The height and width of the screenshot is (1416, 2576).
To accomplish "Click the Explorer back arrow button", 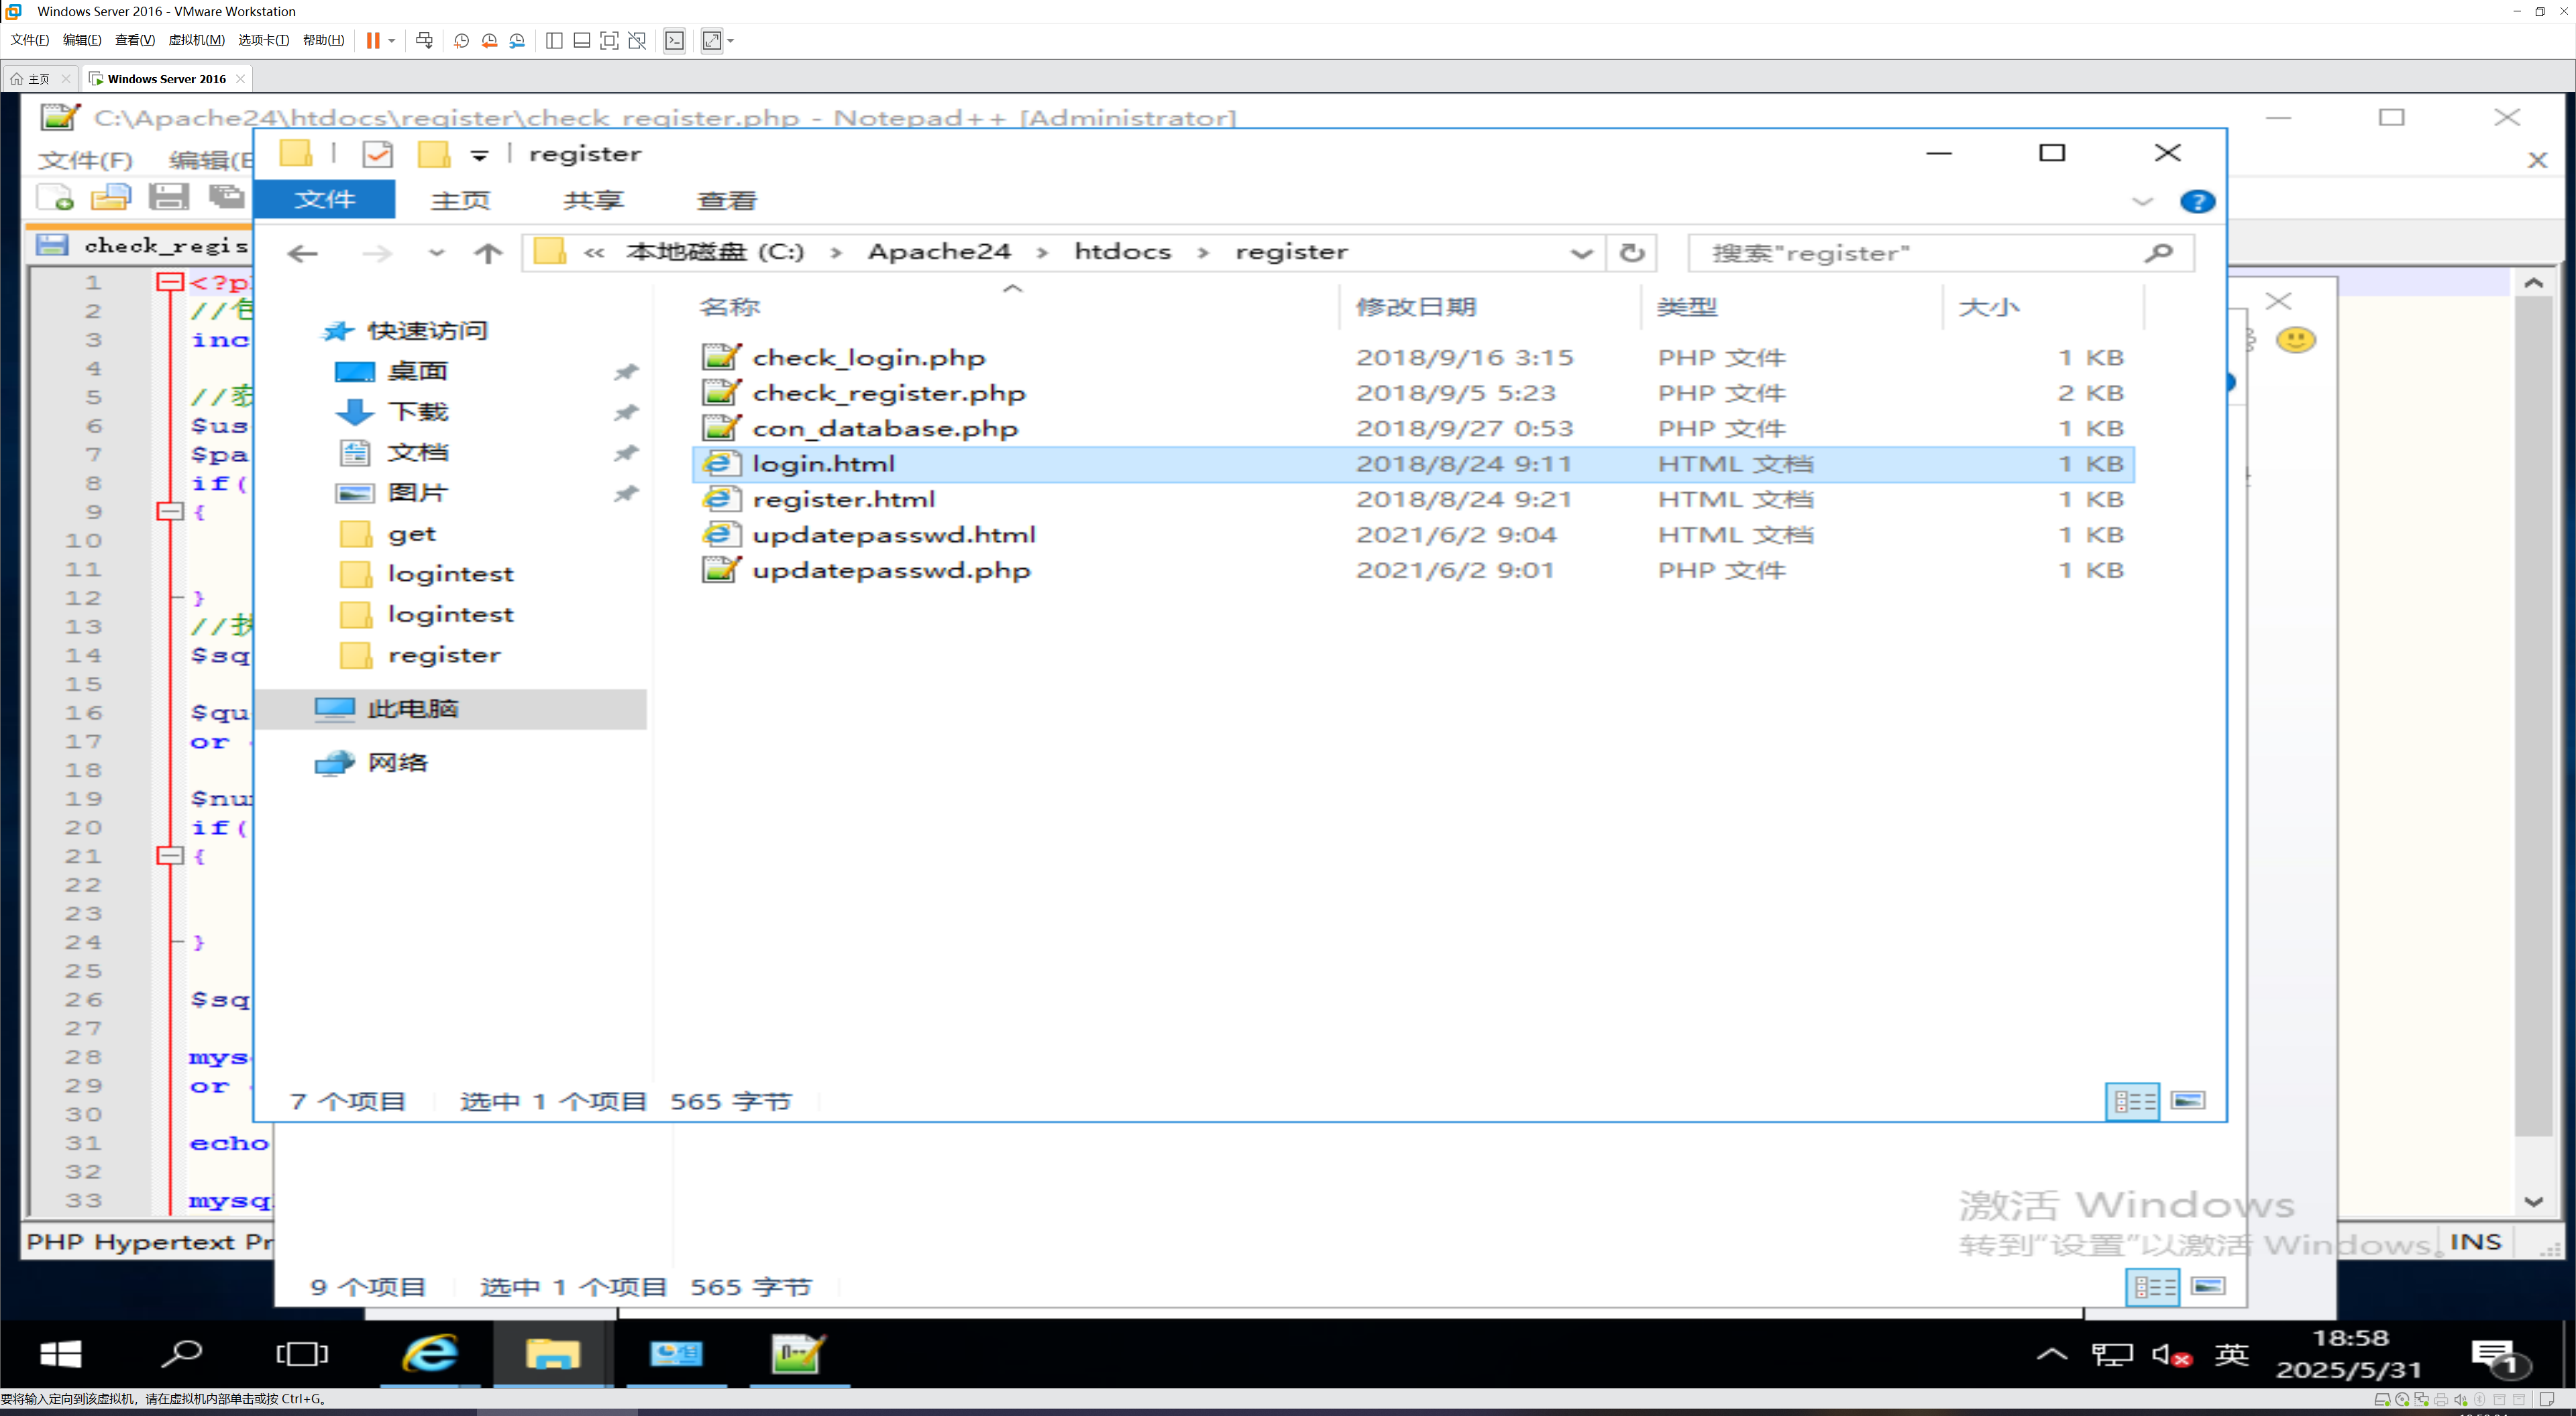I will coord(302,253).
